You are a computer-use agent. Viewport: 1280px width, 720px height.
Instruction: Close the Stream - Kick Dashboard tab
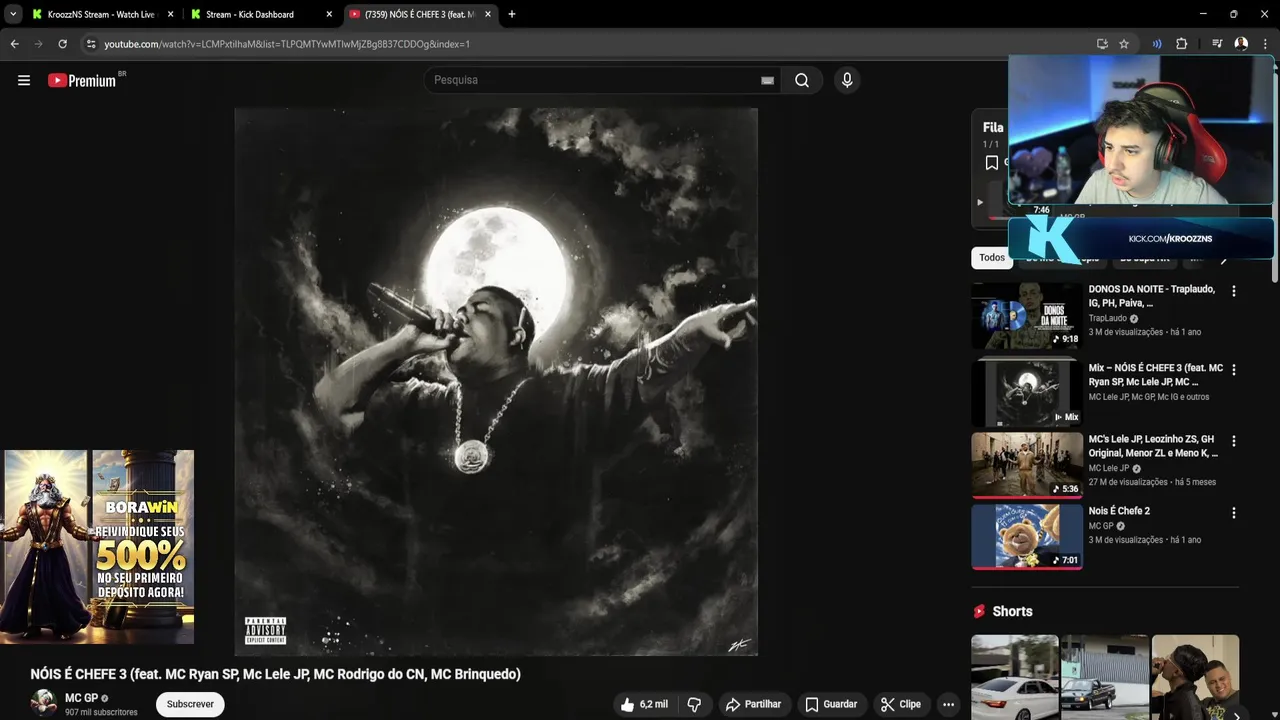tap(329, 14)
